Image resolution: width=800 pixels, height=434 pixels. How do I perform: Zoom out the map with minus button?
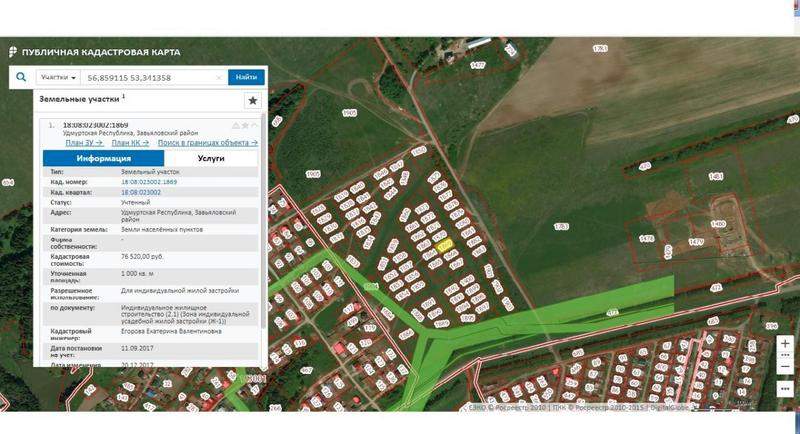point(785,367)
